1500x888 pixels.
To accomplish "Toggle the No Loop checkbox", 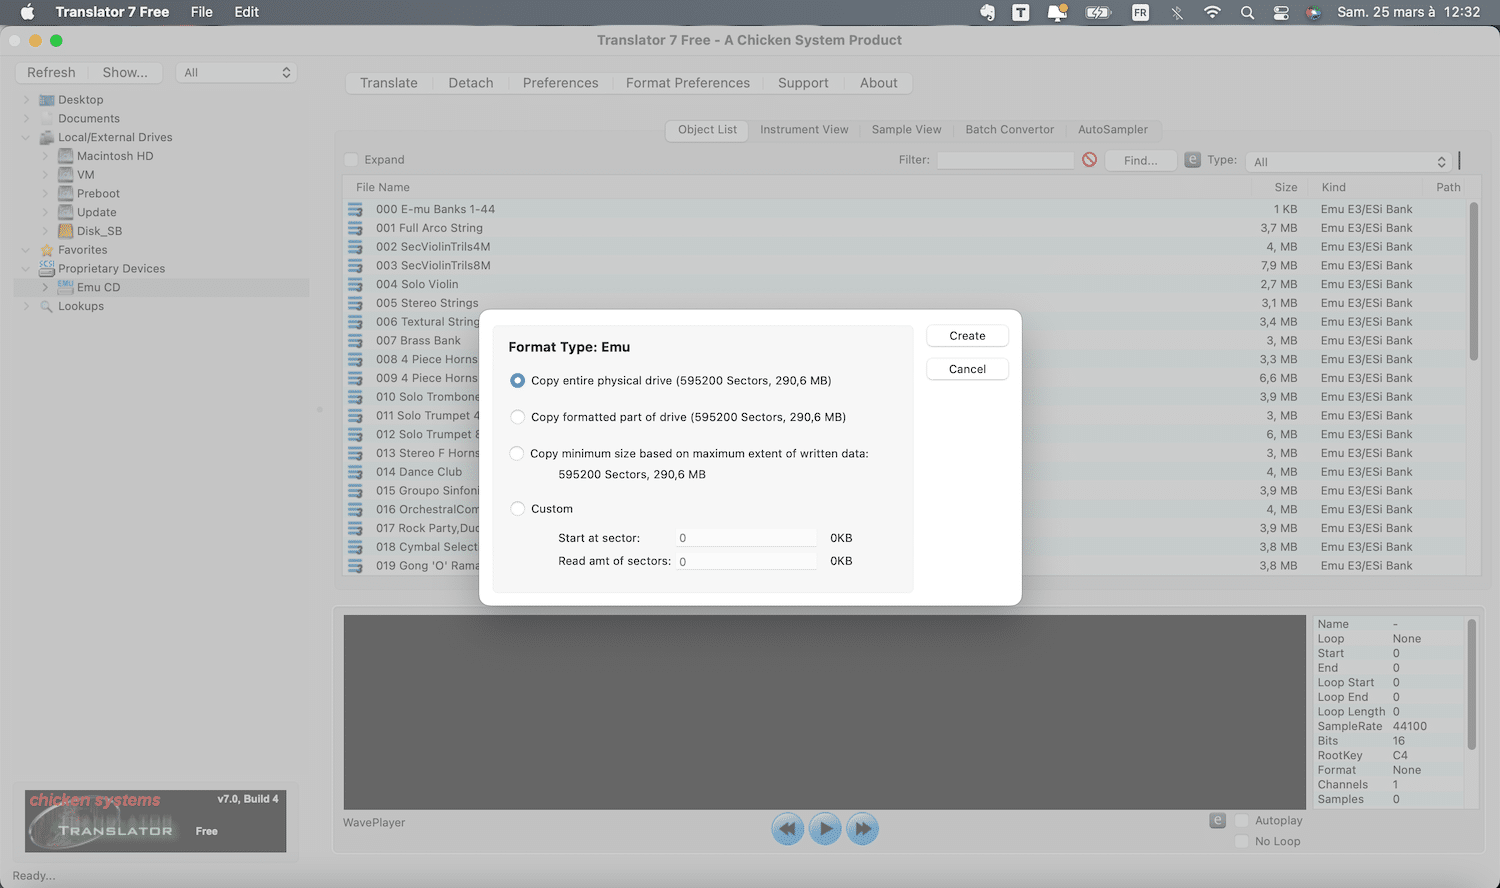I will (1242, 842).
